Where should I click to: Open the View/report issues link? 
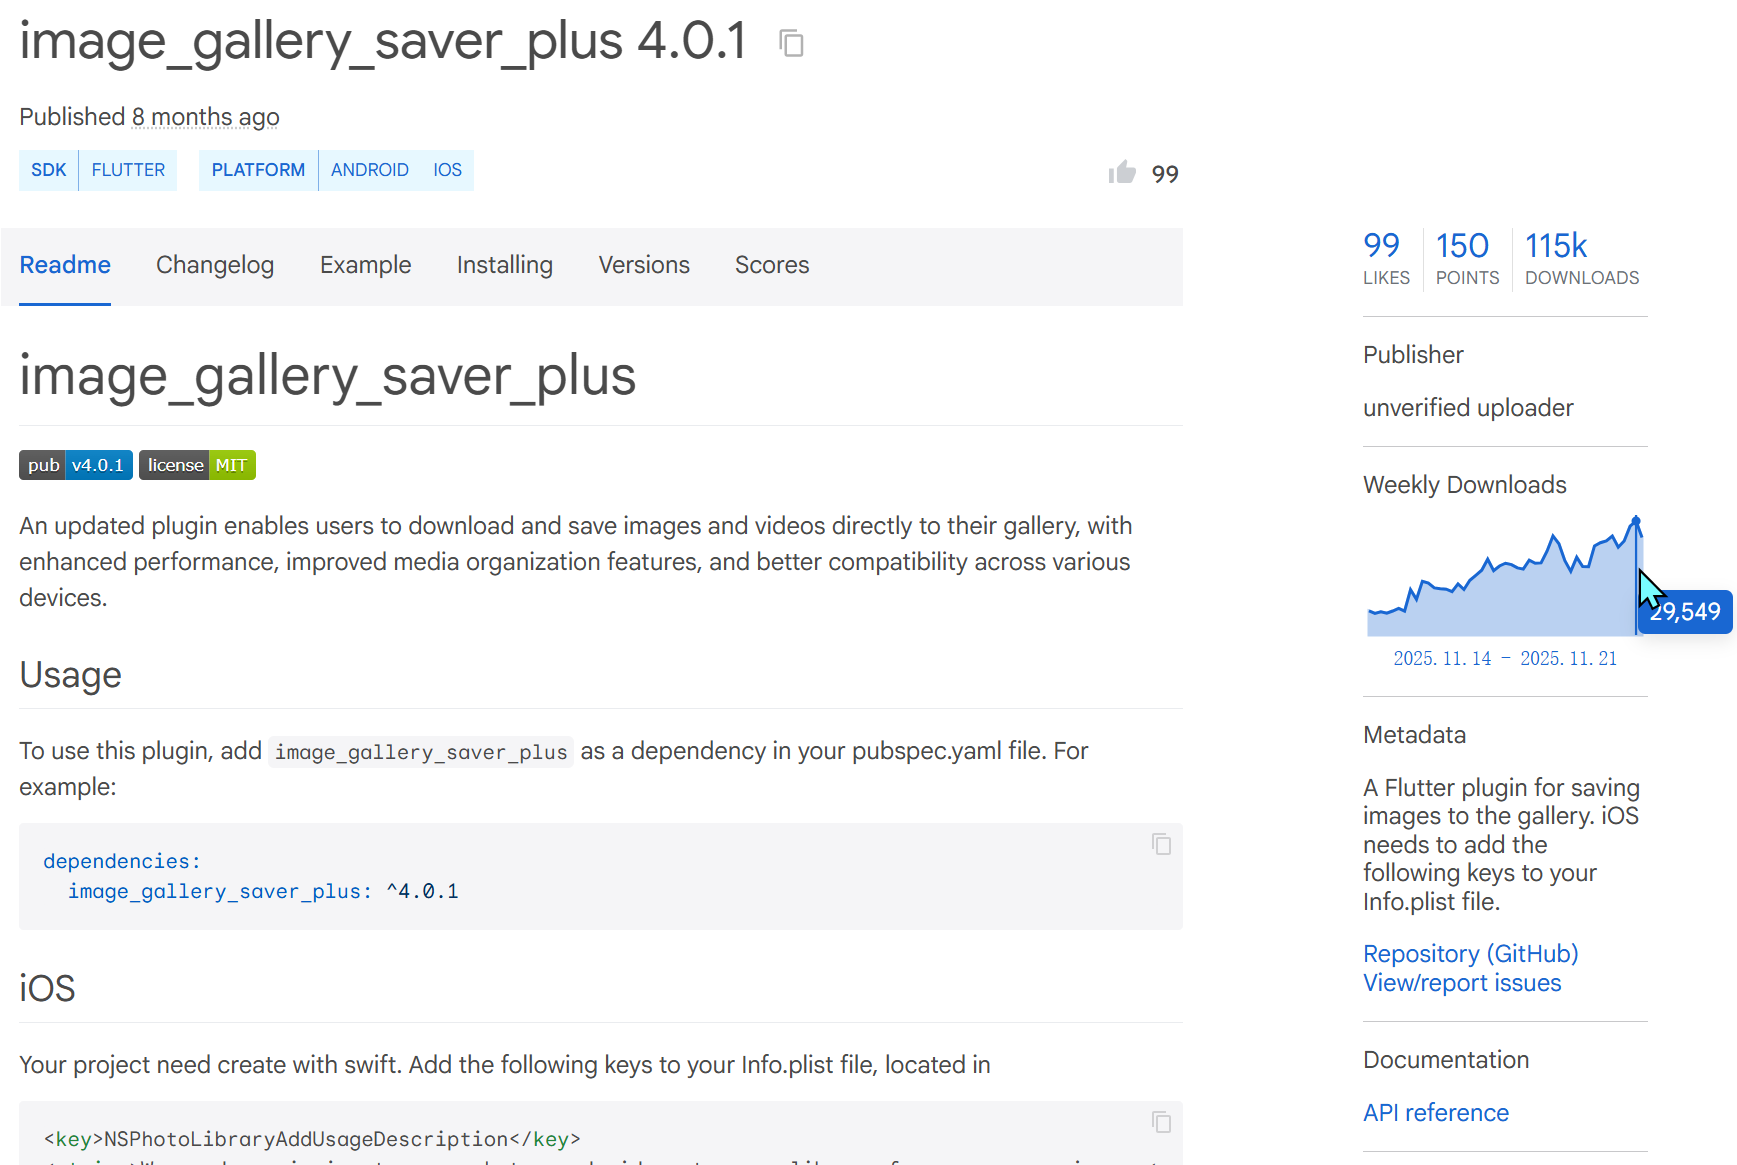pos(1461,983)
